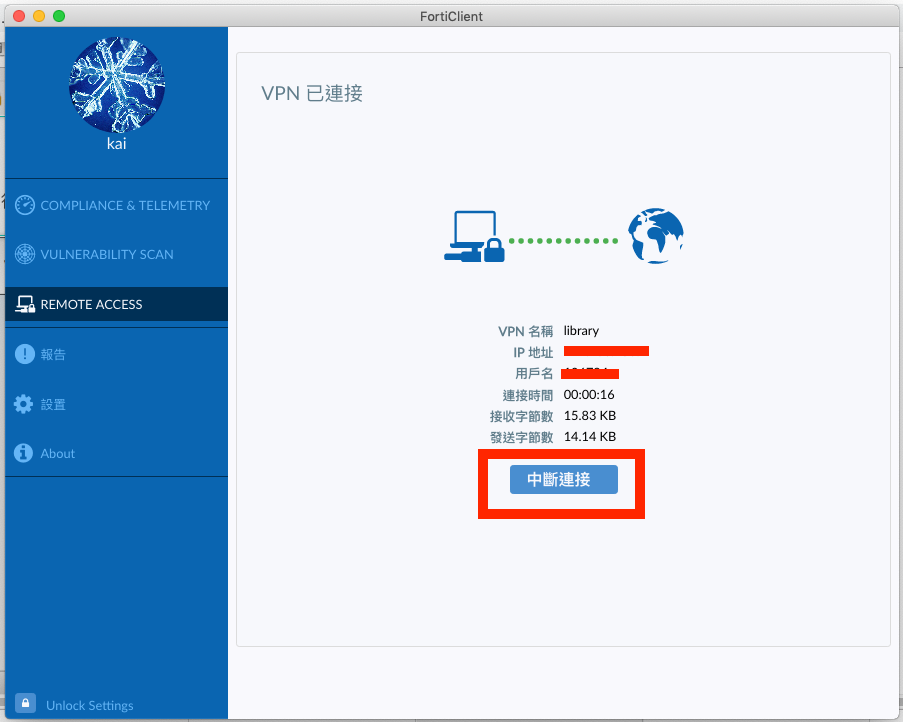Click the 接收字節數 label
The height and width of the screenshot is (722, 903).
521,416
